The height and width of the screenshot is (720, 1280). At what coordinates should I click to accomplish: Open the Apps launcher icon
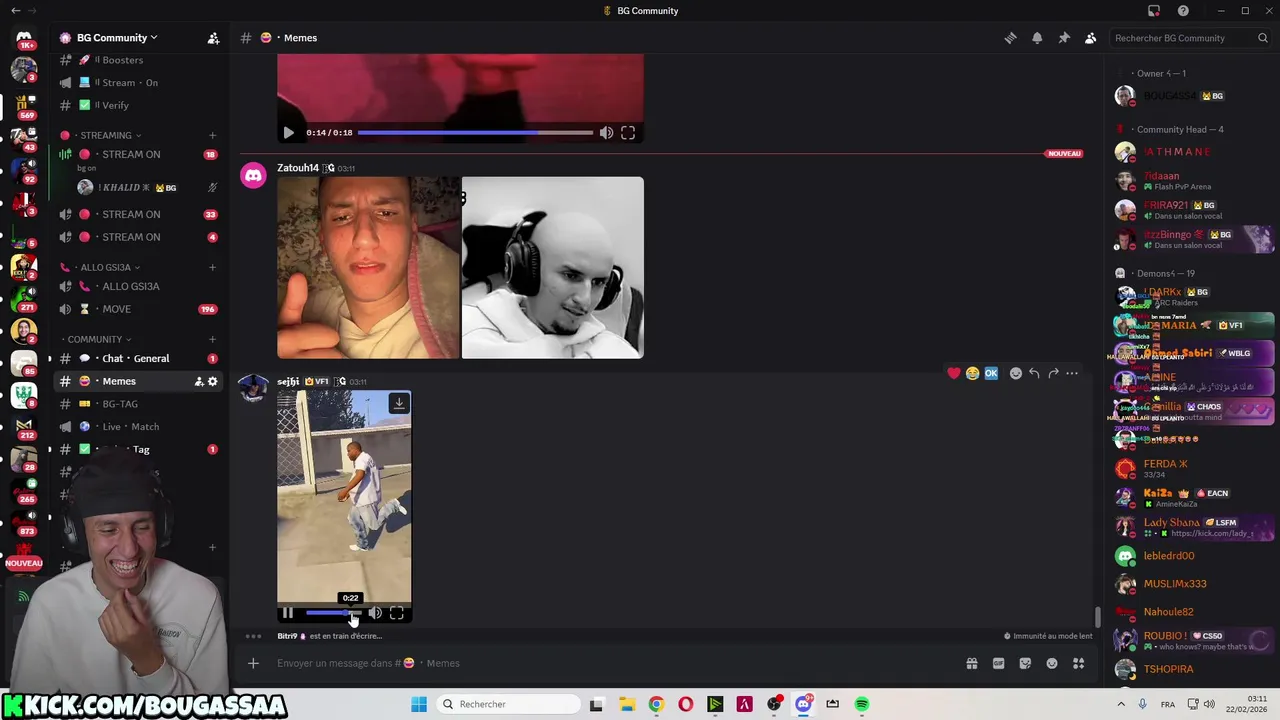(1079, 663)
